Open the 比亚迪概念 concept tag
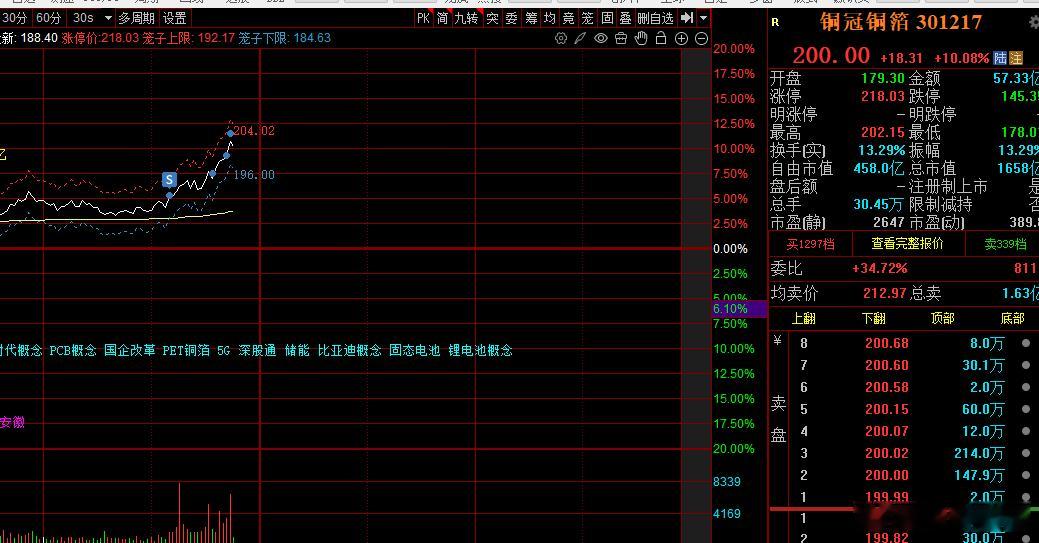 coord(349,350)
